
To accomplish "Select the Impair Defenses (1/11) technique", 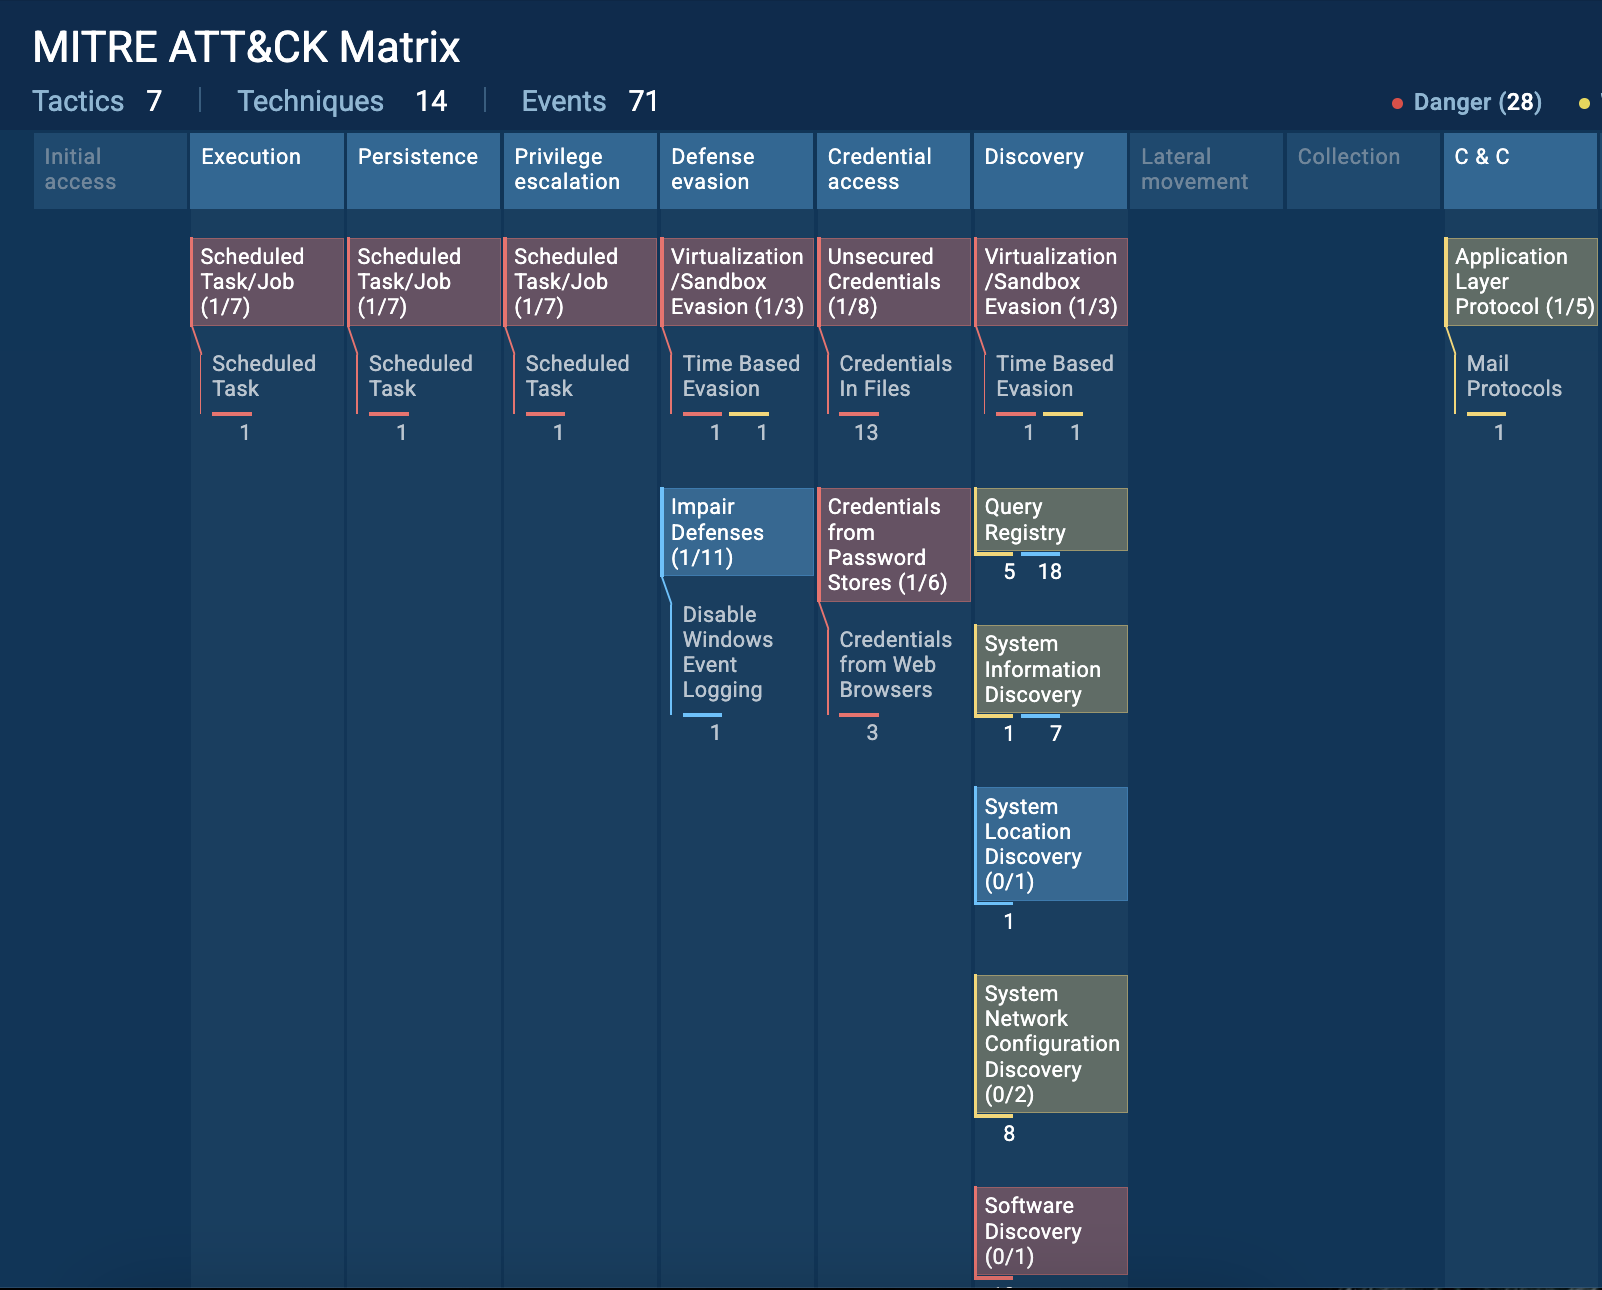I will pyautogui.click(x=737, y=532).
